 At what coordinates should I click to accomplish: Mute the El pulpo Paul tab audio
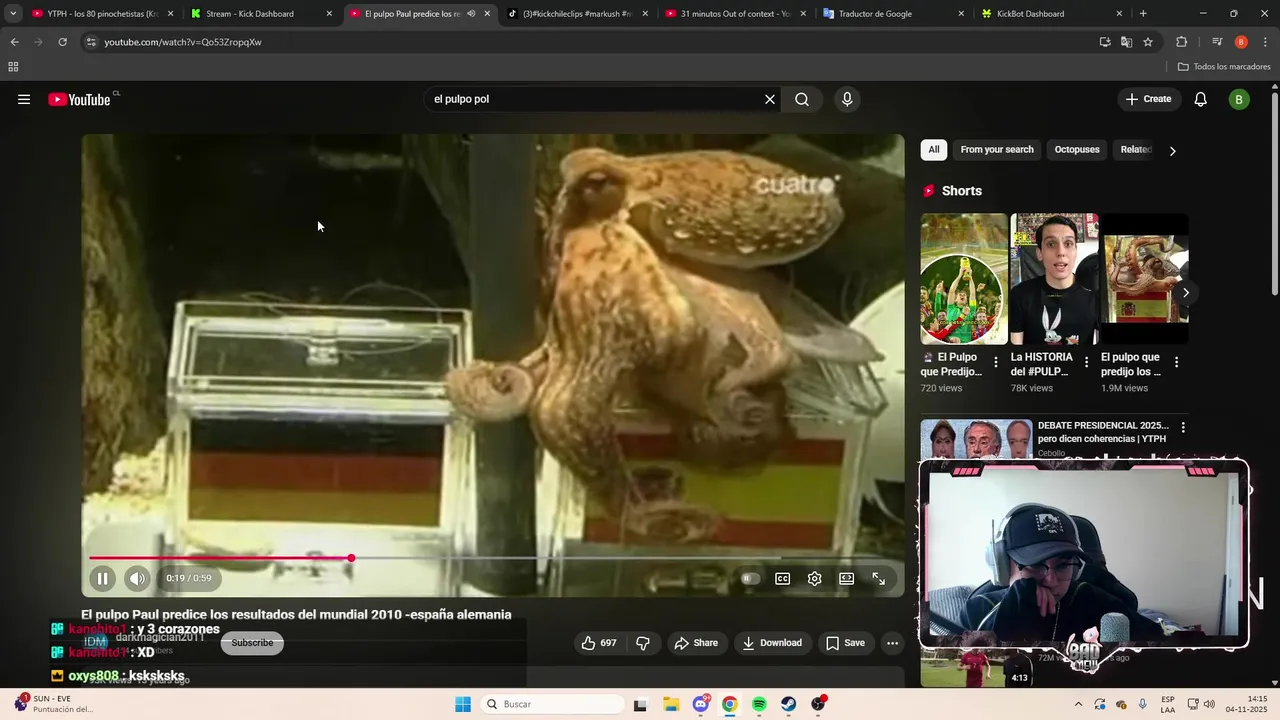click(x=471, y=14)
